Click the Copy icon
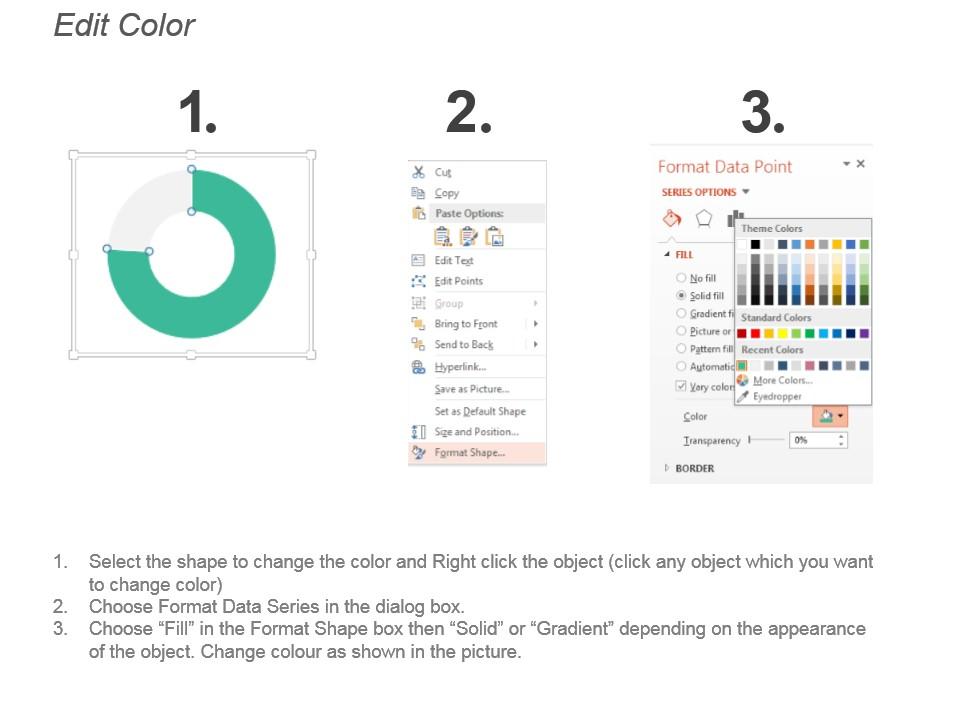 click(418, 192)
